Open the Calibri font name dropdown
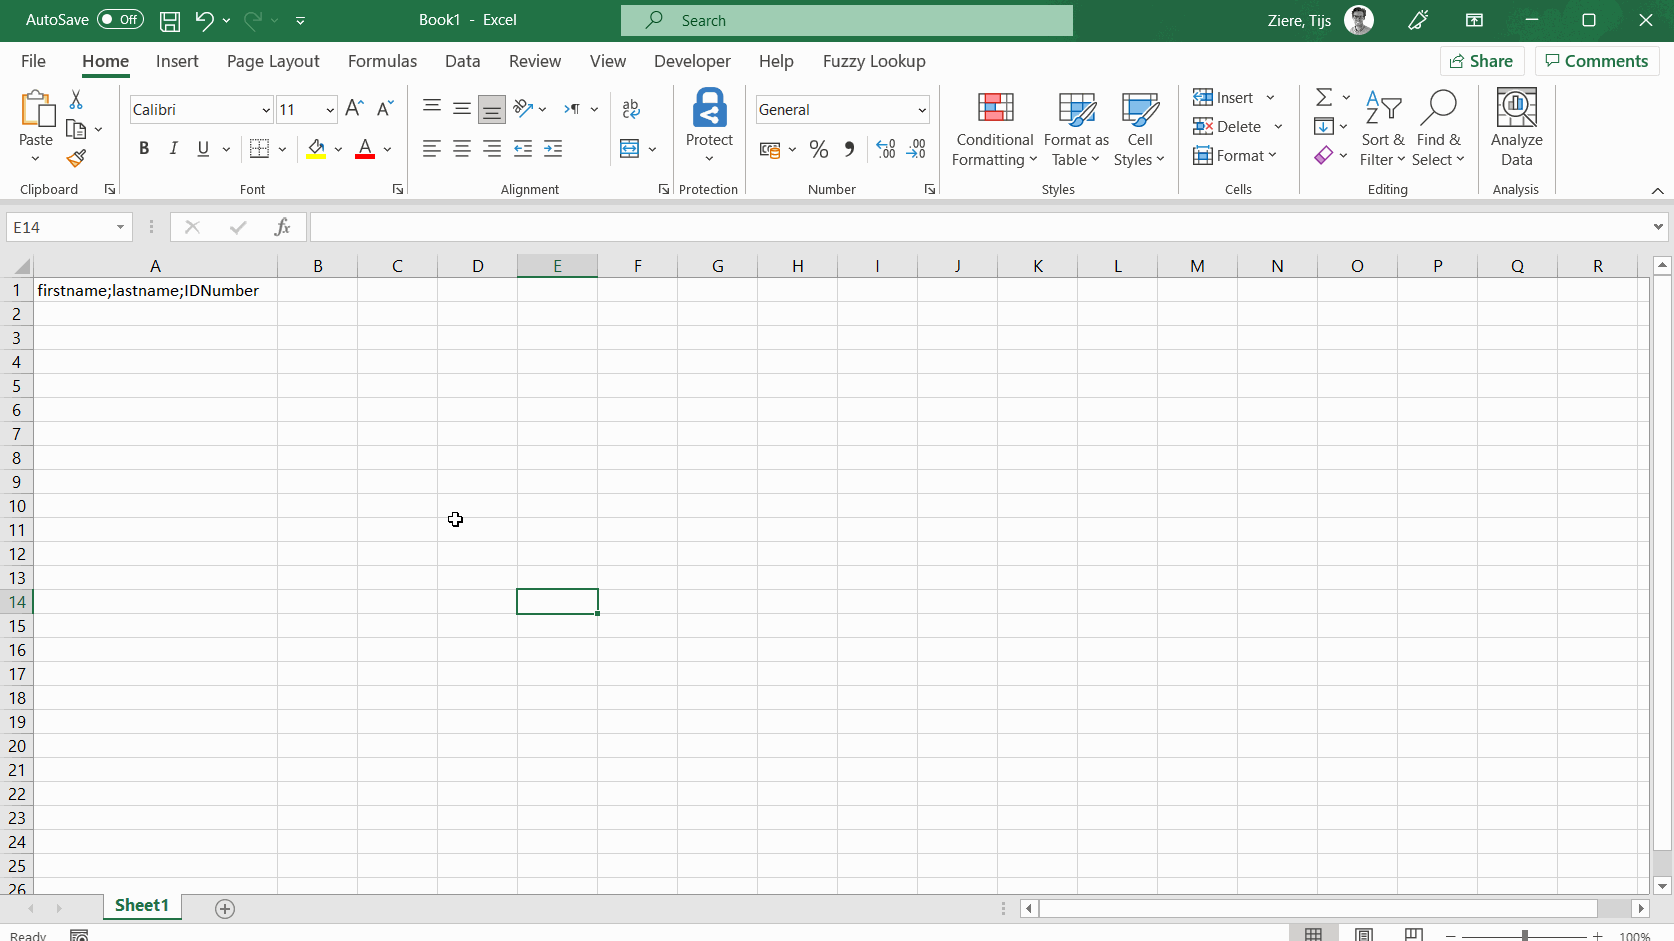 pyautogui.click(x=266, y=110)
